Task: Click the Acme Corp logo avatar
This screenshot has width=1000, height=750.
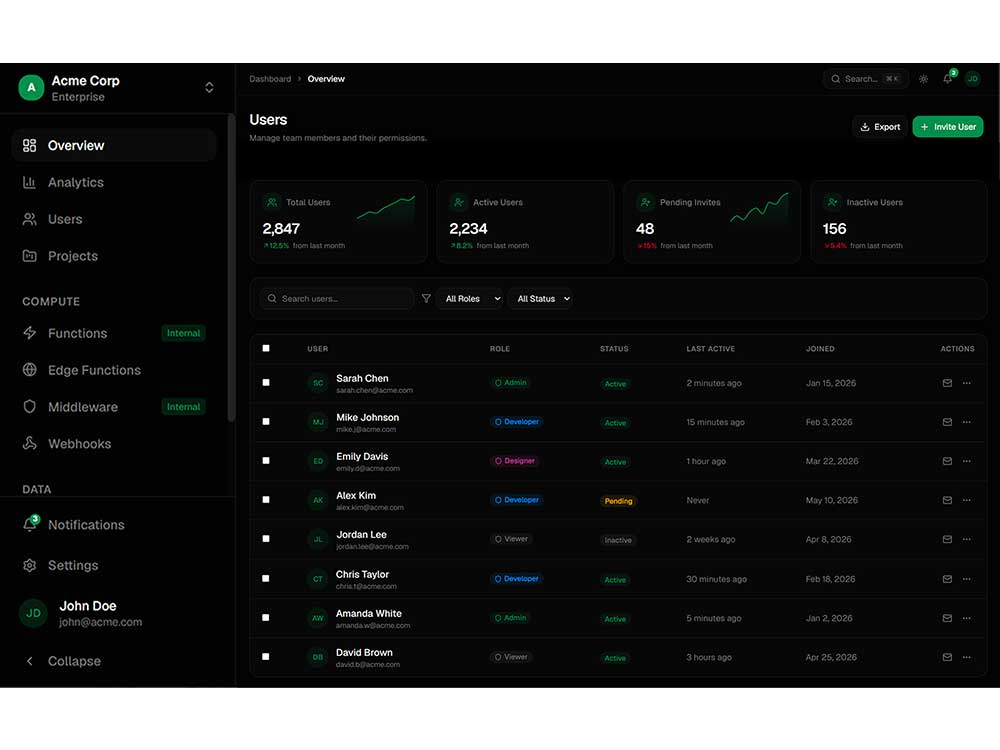Action: pyautogui.click(x=31, y=88)
